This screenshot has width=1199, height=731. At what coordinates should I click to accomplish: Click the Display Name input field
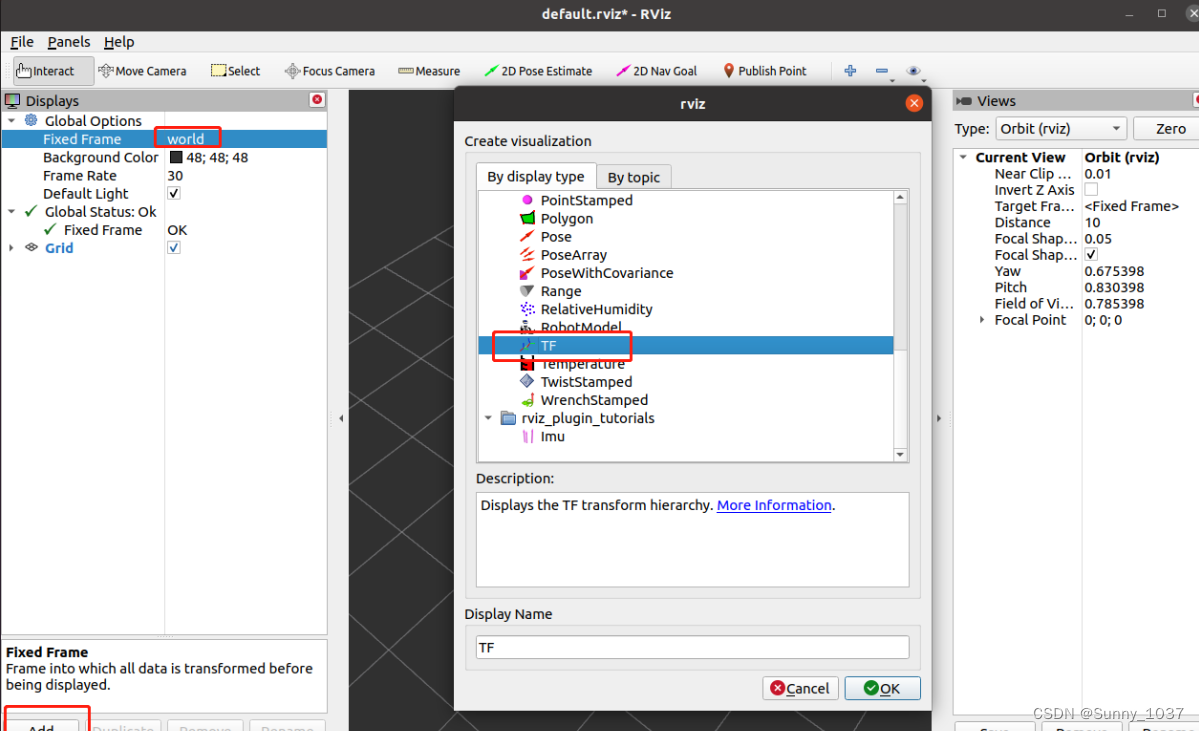click(692, 648)
